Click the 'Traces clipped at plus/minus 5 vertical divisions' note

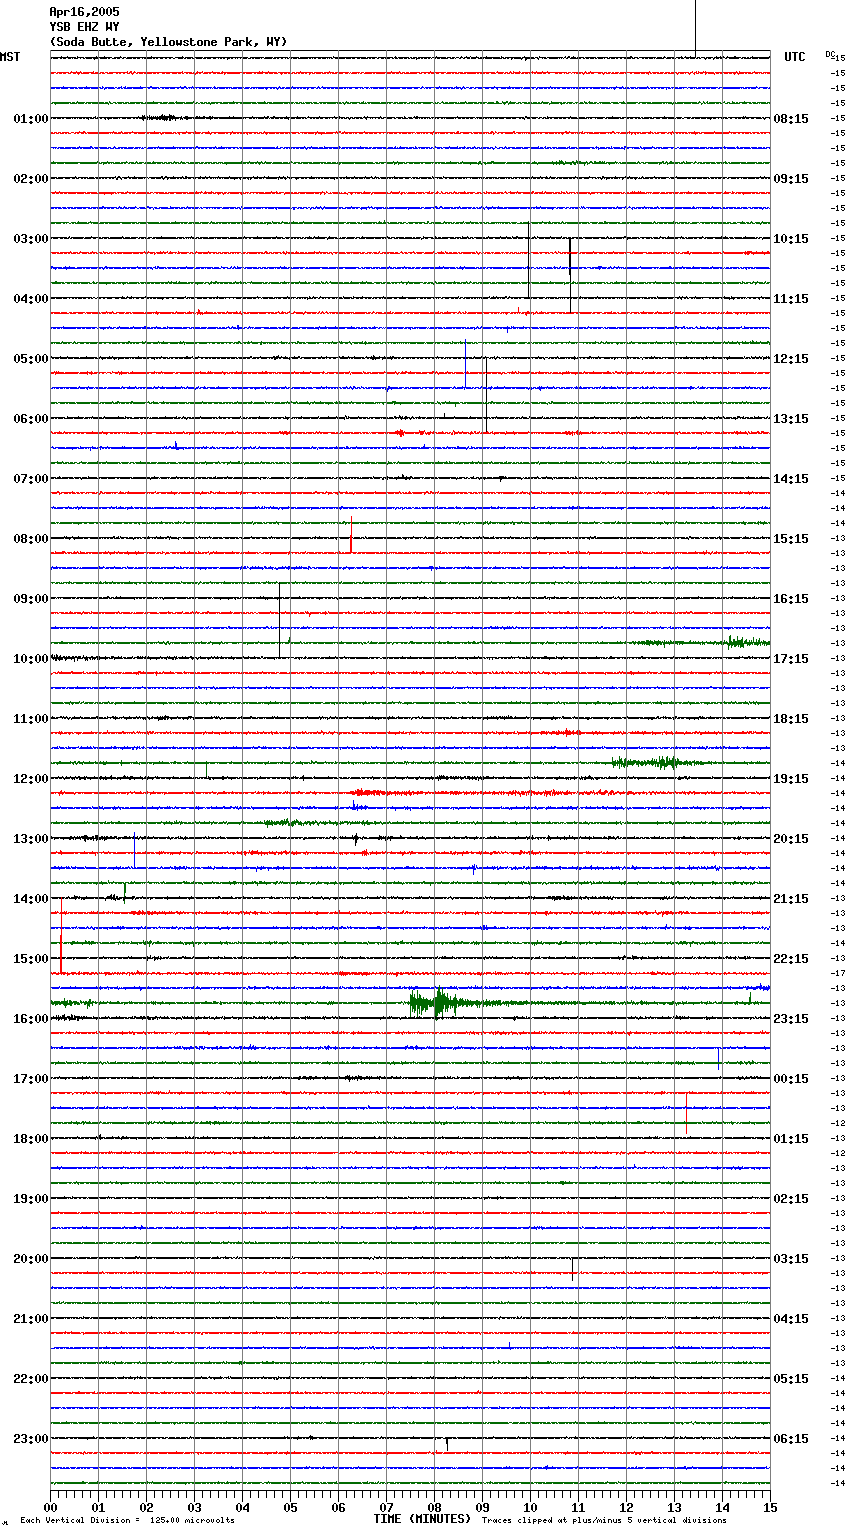click(604, 1520)
